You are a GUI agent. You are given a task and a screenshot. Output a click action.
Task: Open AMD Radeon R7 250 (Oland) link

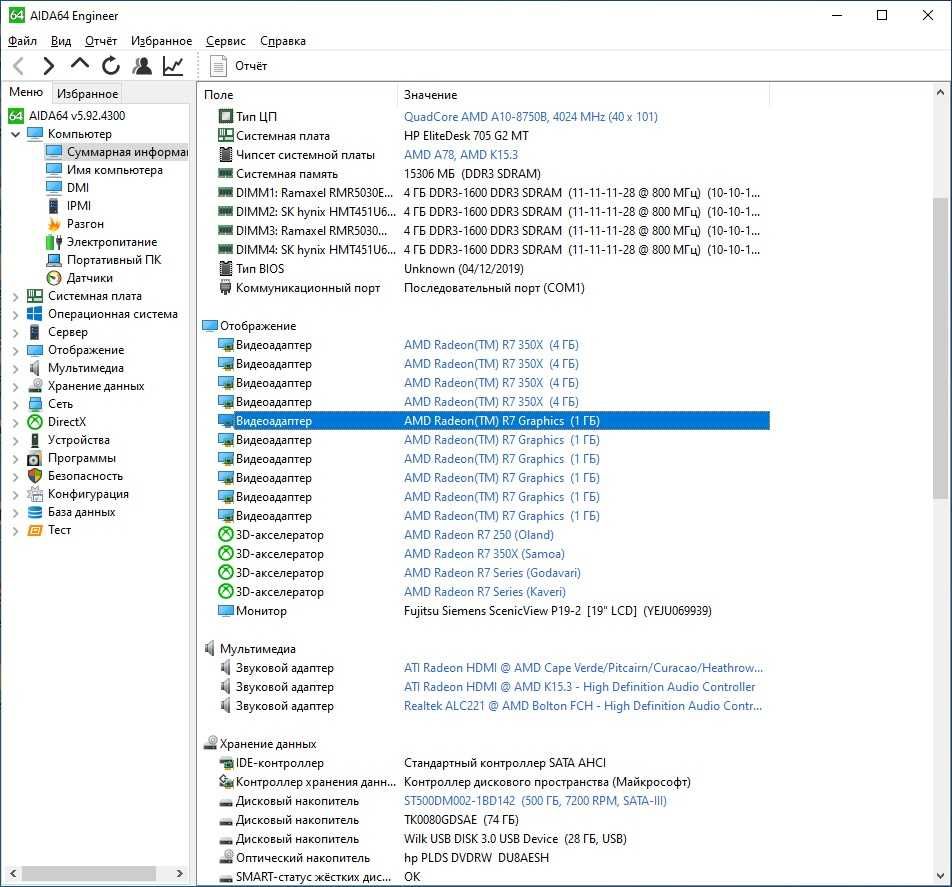point(479,535)
